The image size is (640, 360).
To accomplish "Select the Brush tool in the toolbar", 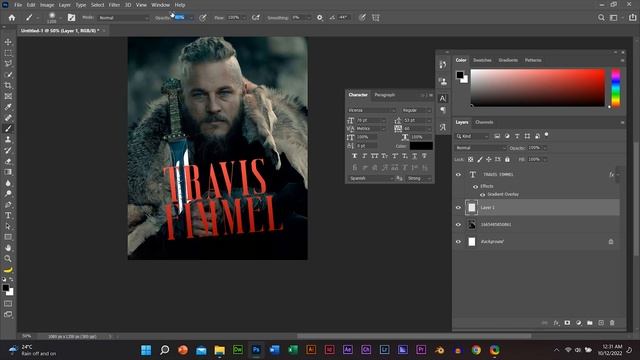I will tap(8, 129).
